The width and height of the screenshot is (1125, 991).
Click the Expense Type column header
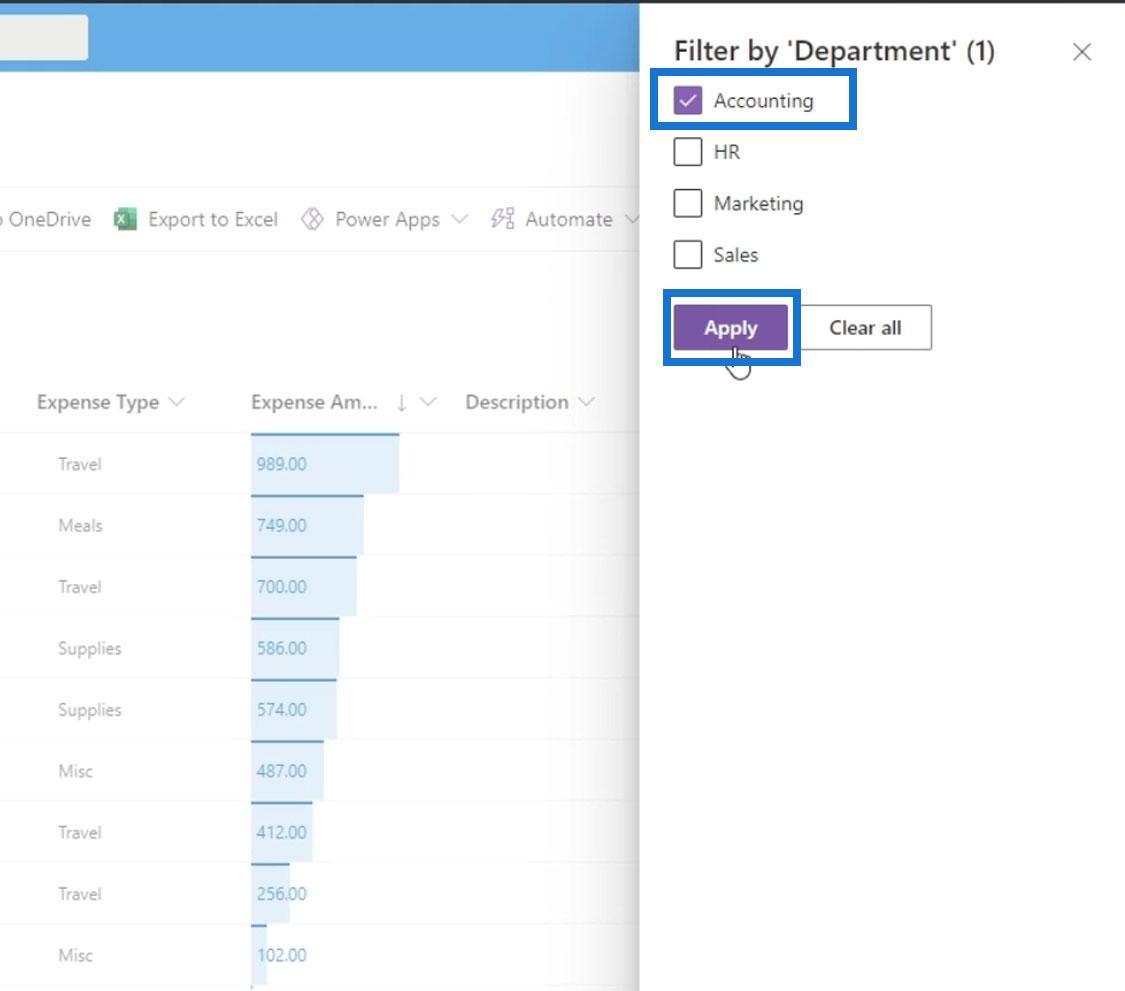(x=98, y=402)
